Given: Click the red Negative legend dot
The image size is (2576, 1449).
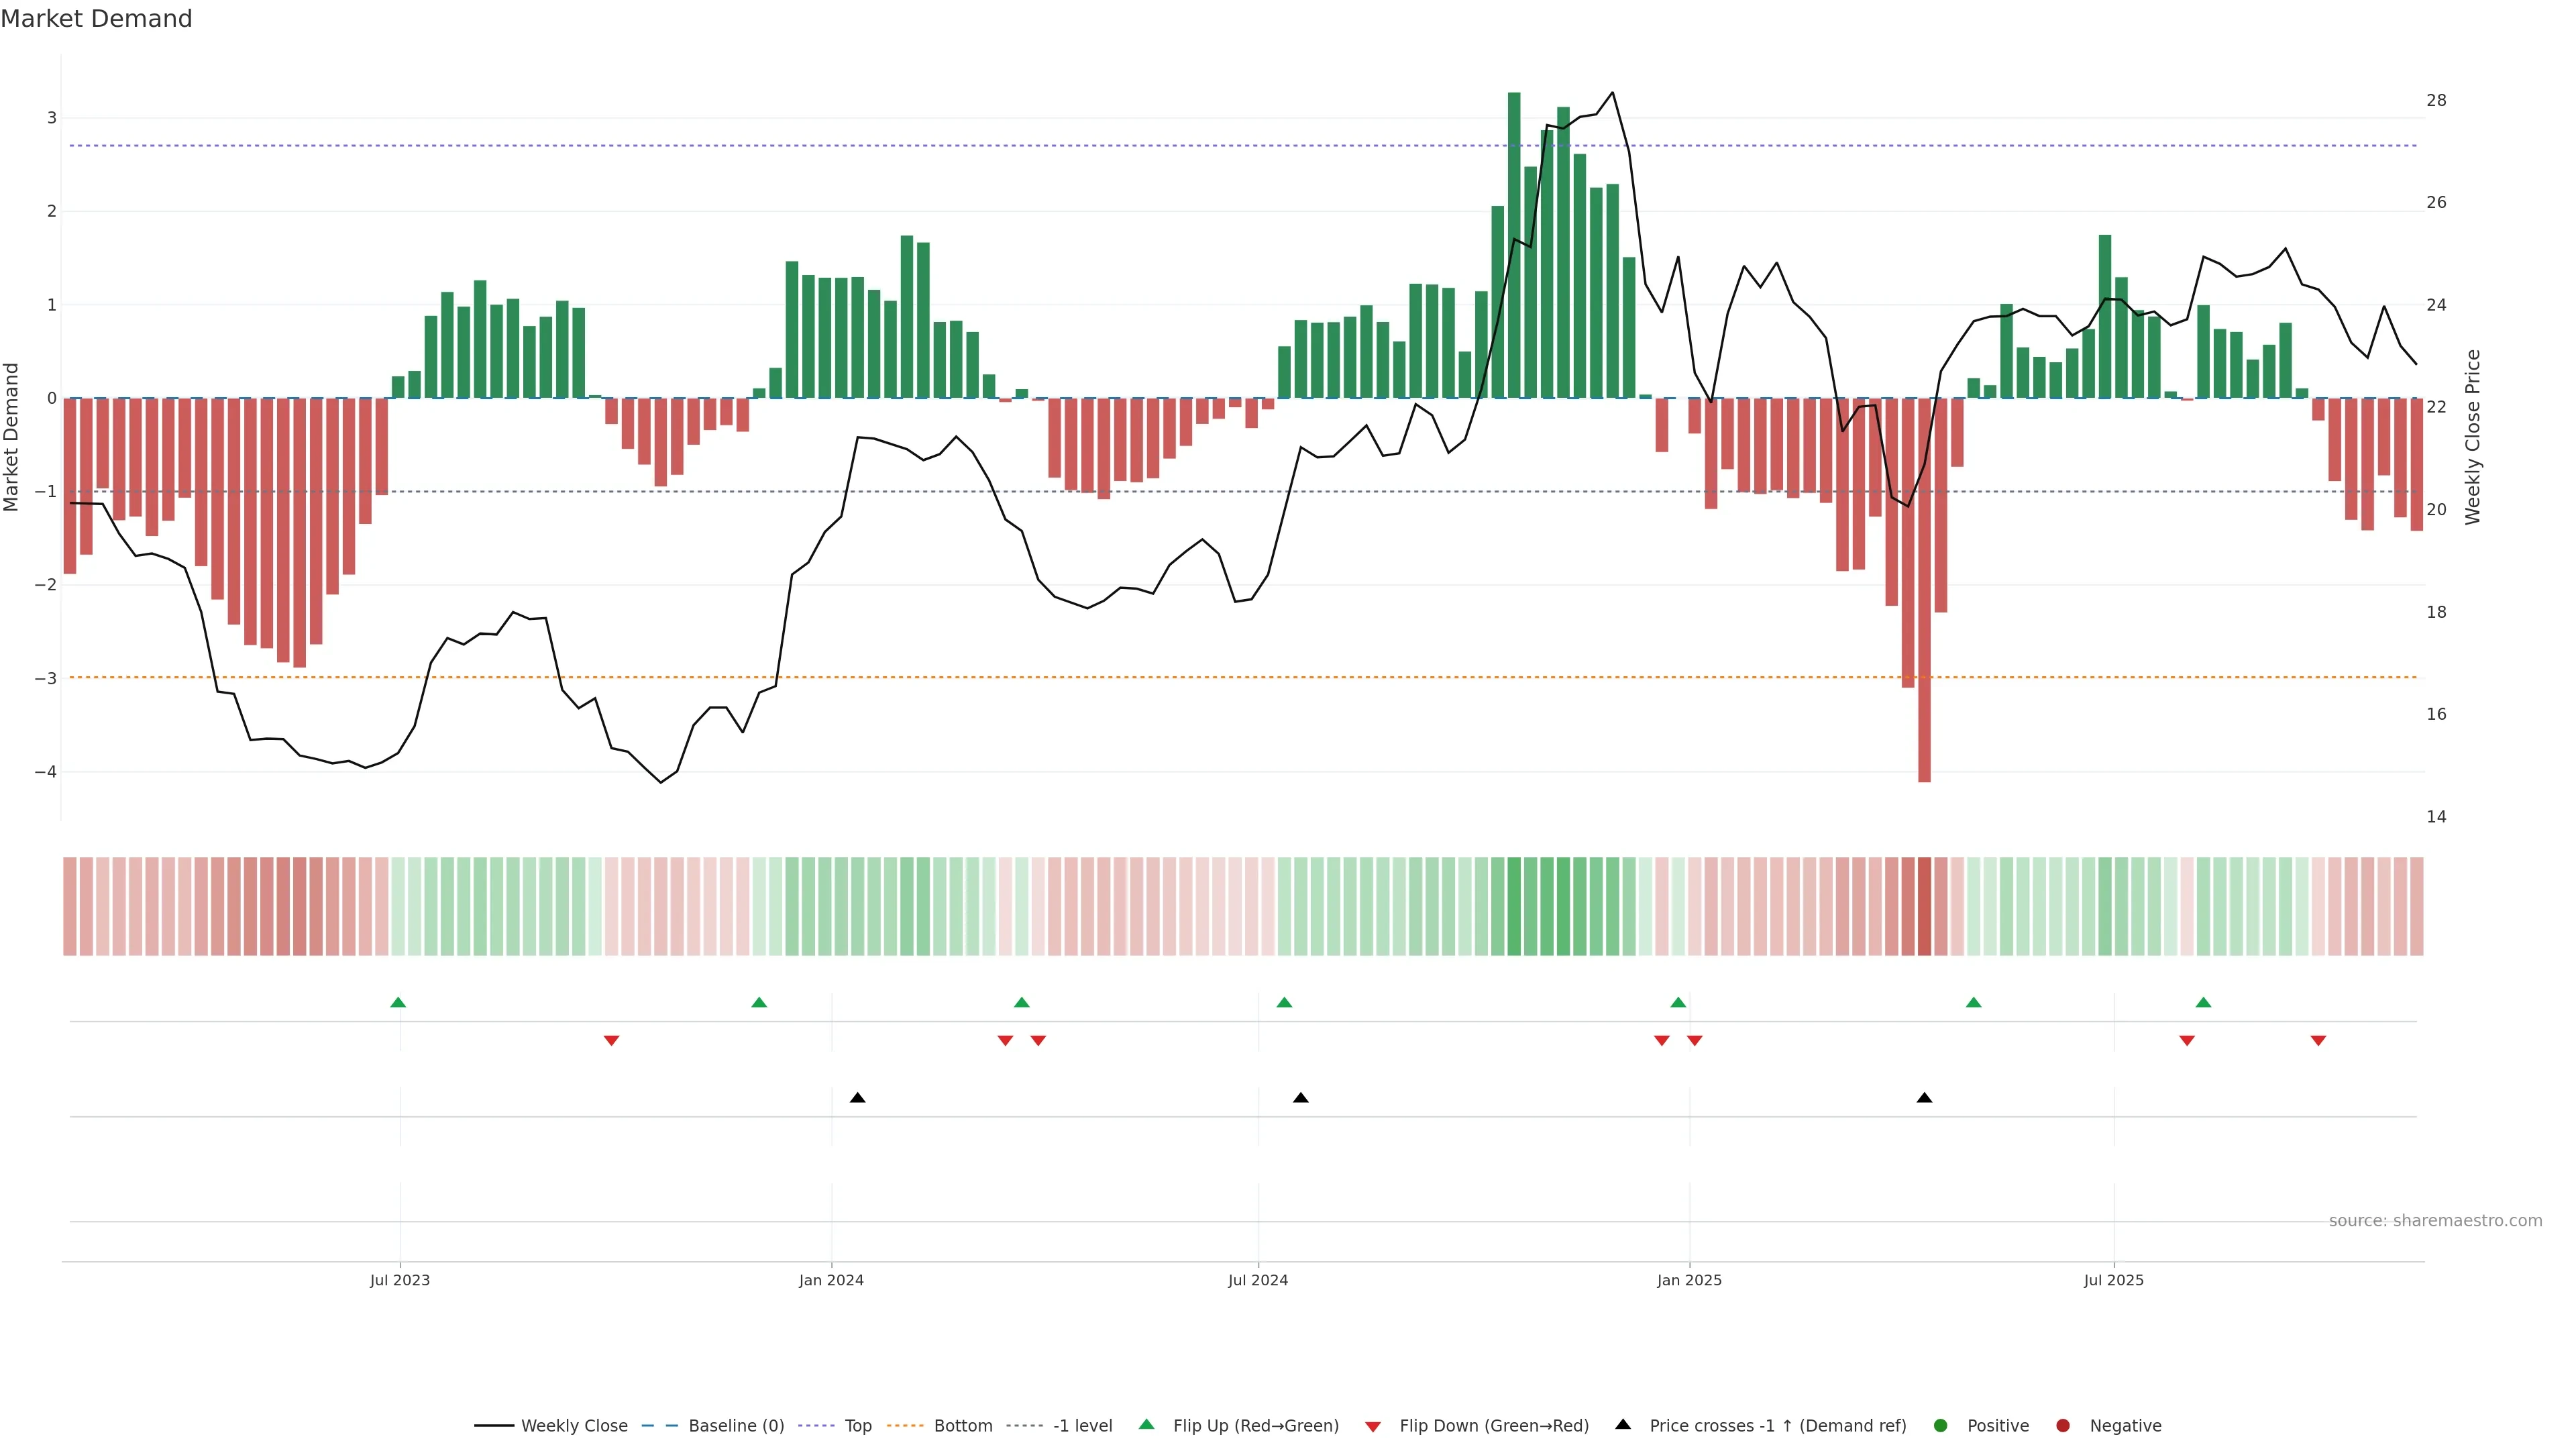Looking at the screenshot, I should coord(2063,1426).
